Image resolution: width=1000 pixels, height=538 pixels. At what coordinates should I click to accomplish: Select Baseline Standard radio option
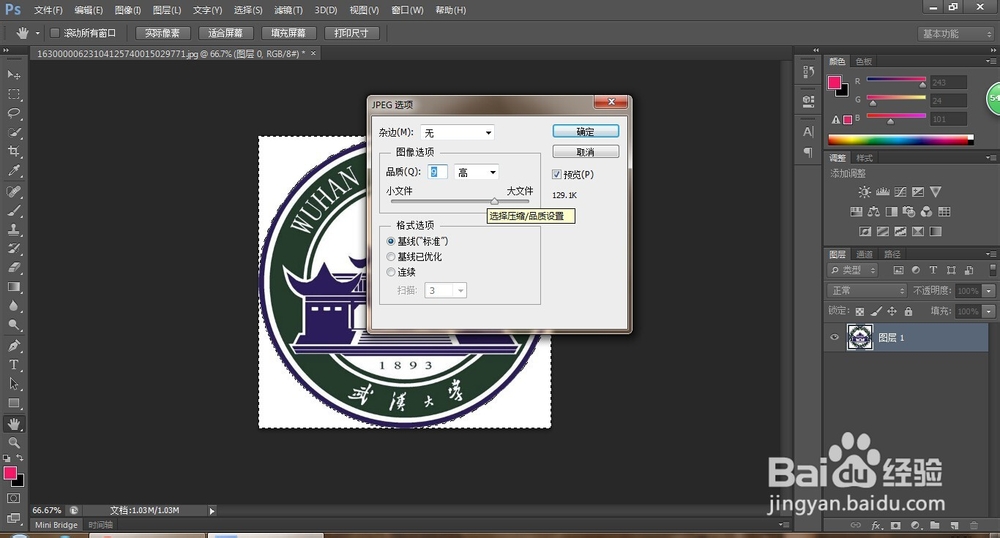(x=391, y=242)
